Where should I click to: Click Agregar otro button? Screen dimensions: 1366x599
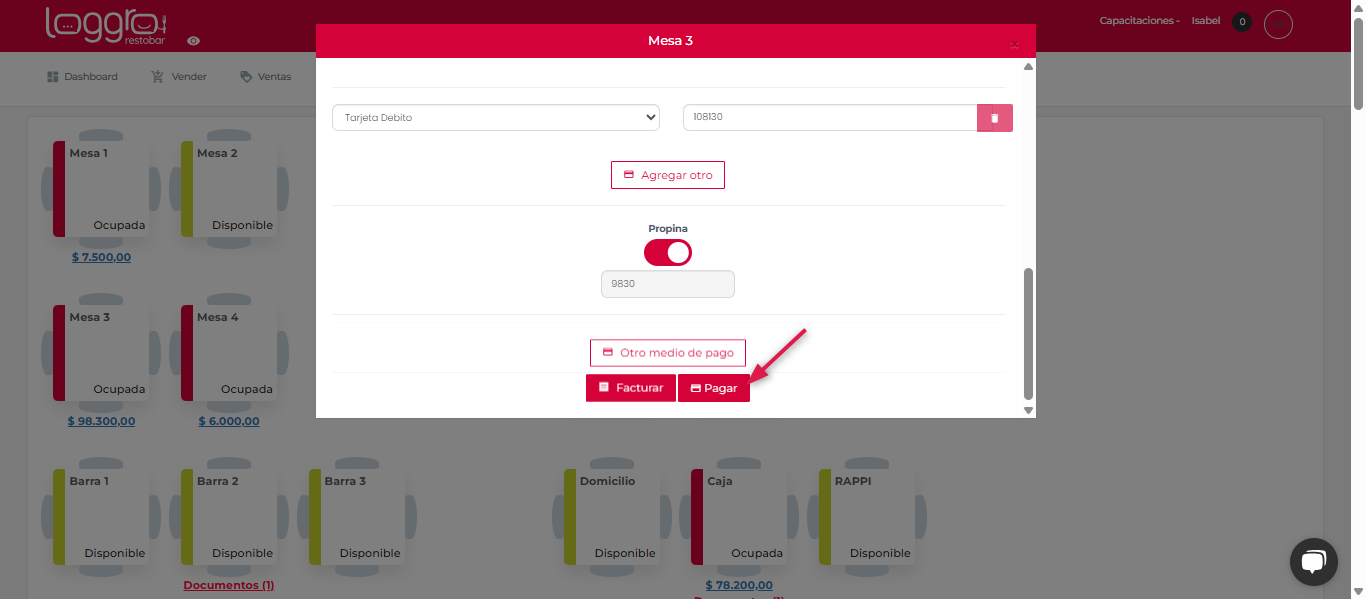point(667,175)
